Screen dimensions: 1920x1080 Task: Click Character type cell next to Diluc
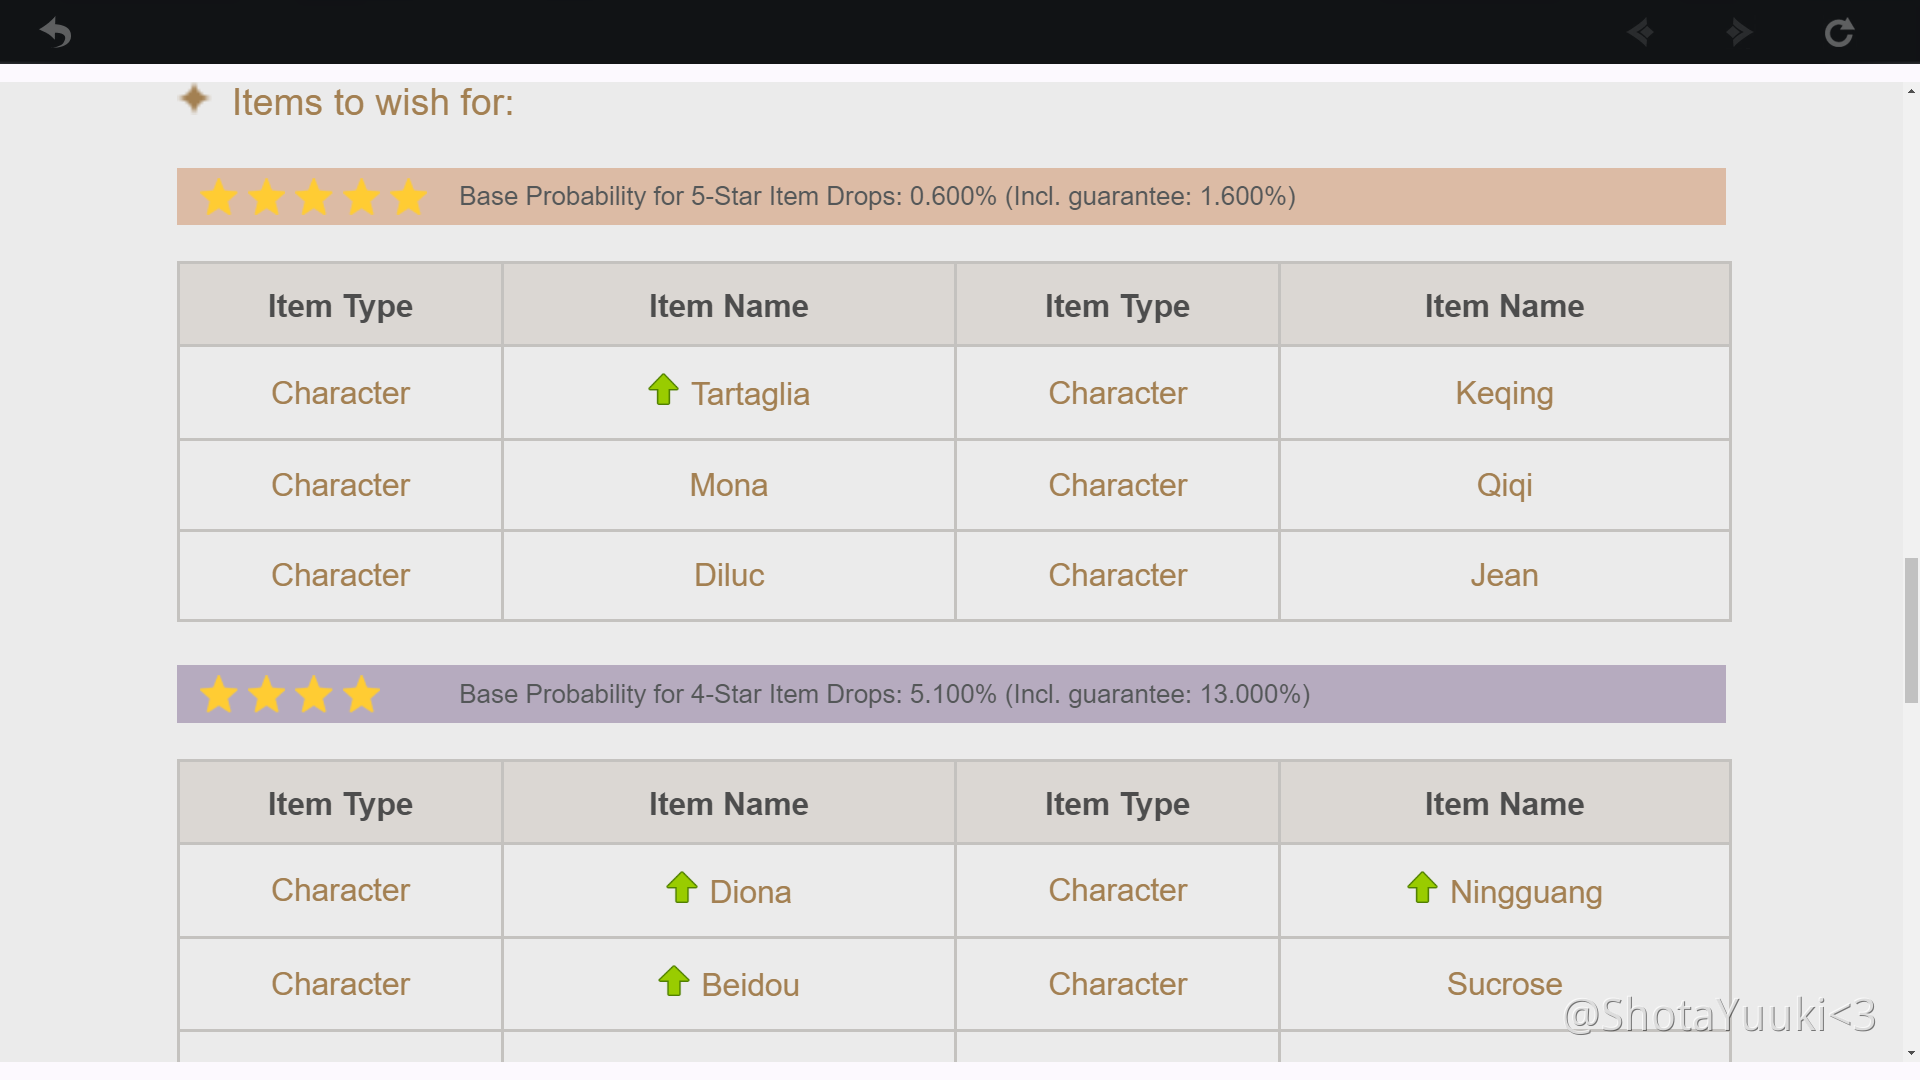point(340,575)
